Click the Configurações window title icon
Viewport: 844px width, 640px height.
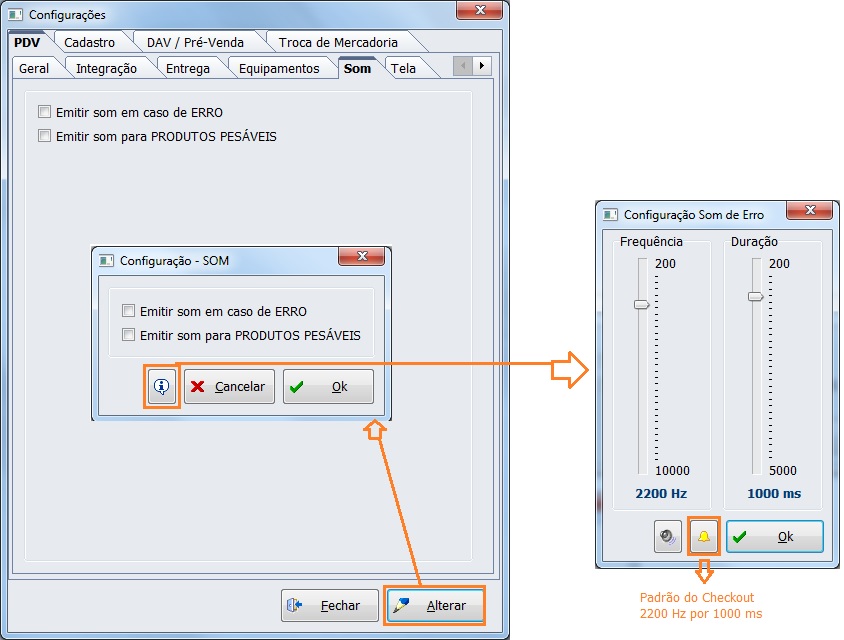16,15
